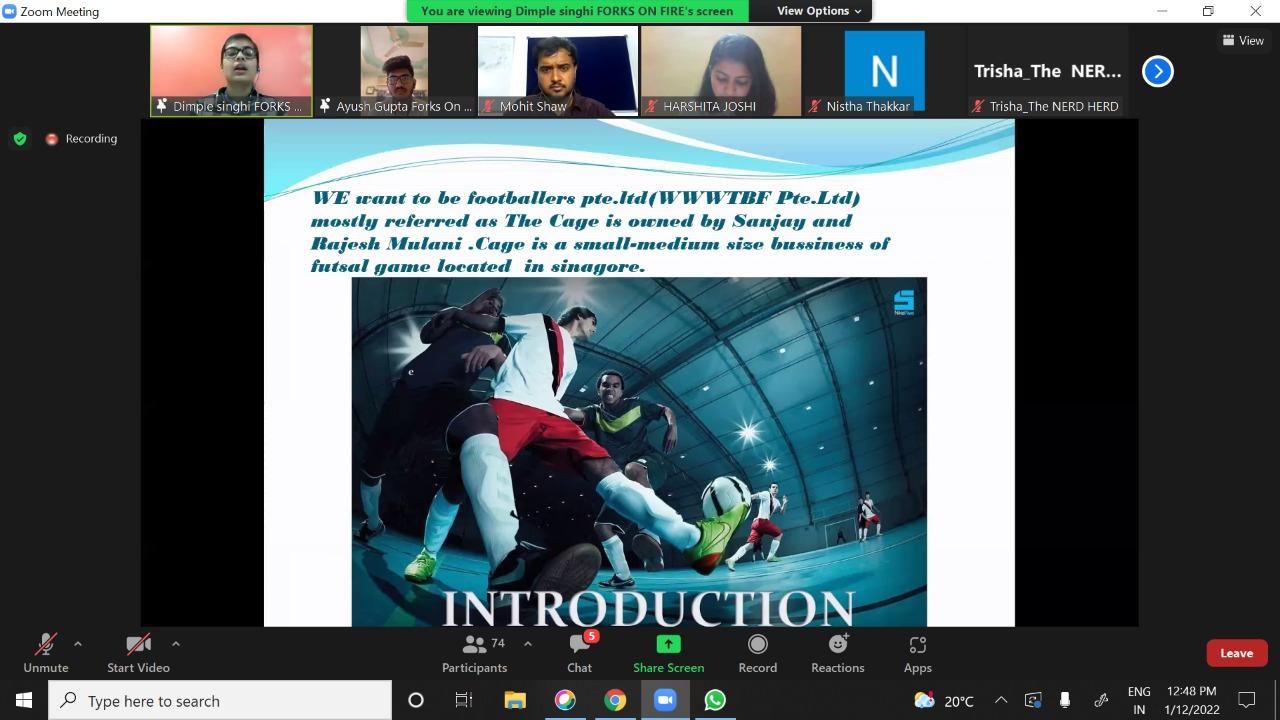This screenshot has height=720, width=1280.
Task: Turn on camera with Start Video
Action: click(138, 653)
